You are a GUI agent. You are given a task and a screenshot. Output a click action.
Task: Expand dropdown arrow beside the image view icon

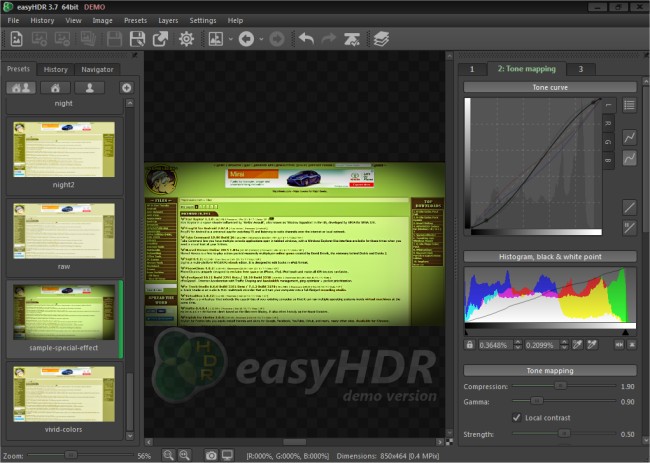coord(230,40)
